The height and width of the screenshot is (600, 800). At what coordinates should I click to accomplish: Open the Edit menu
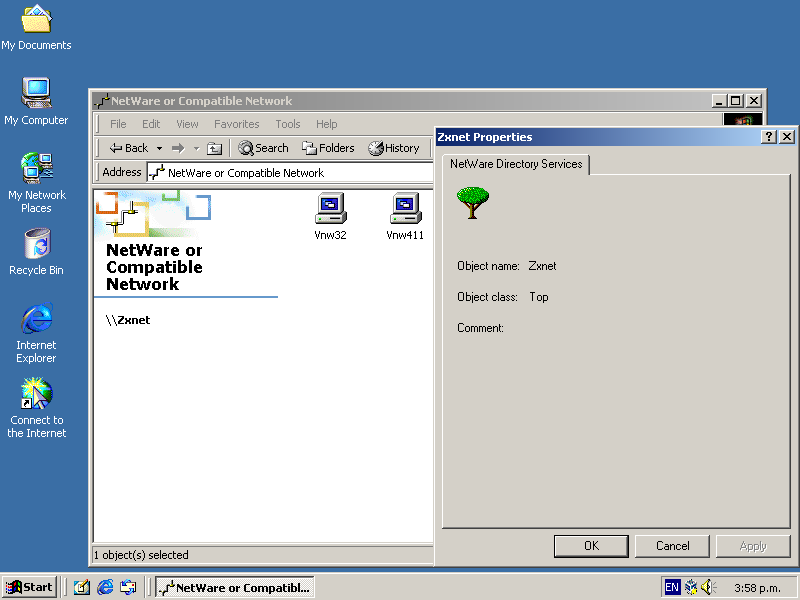(x=151, y=124)
